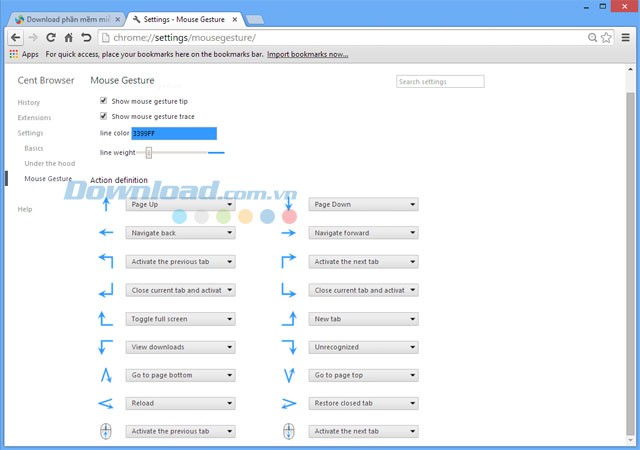Click the right-angle gesture icon beside Restore closed tab

click(289, 403)
